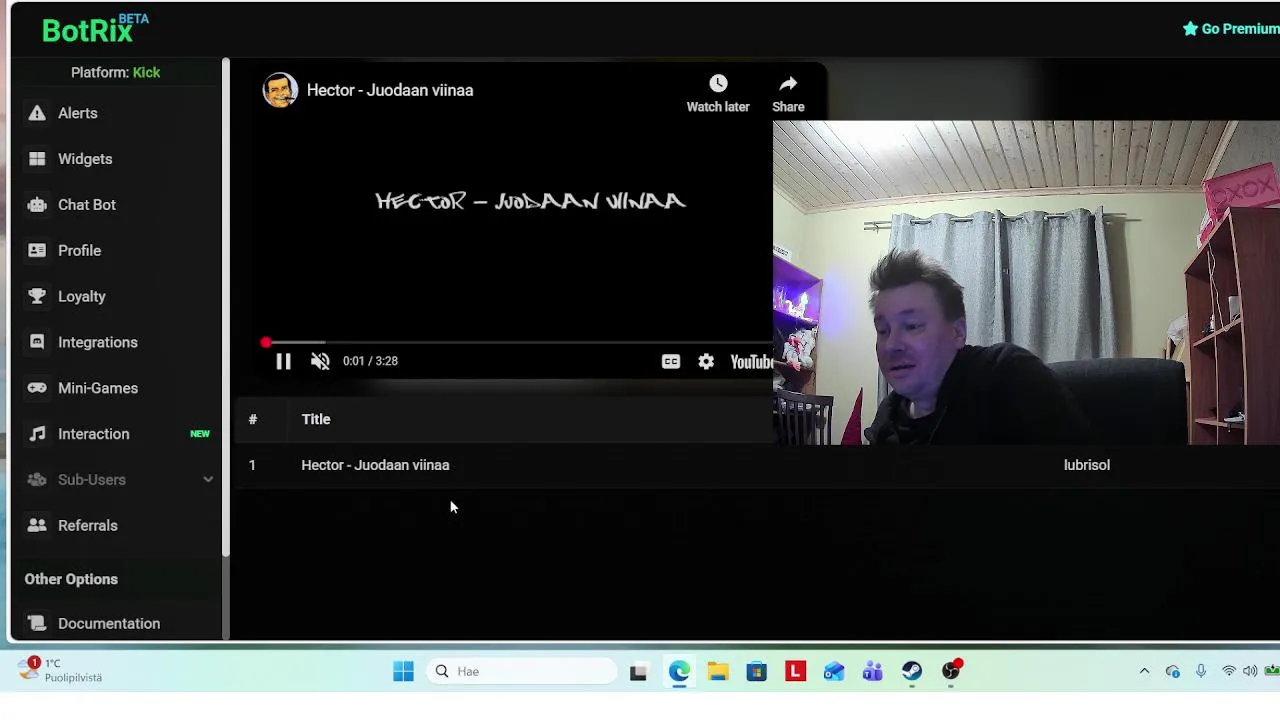Image resolution: width=1280 pixels, height=720 pixels.
Task: Show hidden system tray icons
Action: [x=1144, y=671]
